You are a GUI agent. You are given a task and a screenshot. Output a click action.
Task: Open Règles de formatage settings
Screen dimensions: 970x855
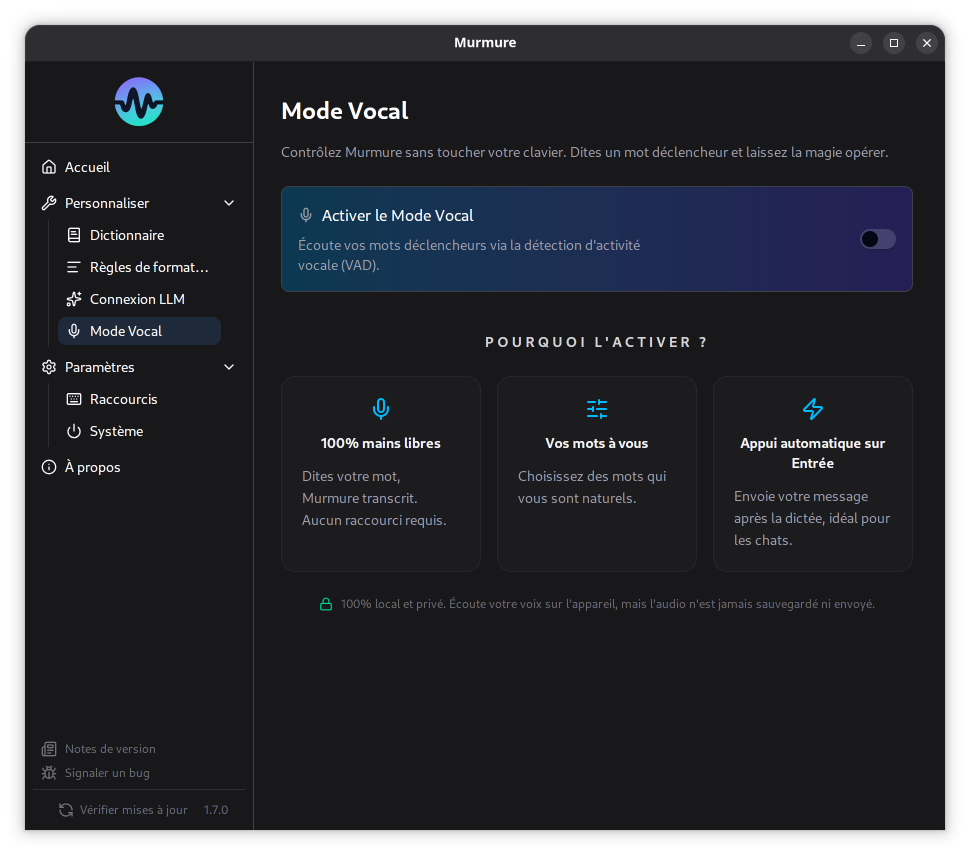click(148, 267)
